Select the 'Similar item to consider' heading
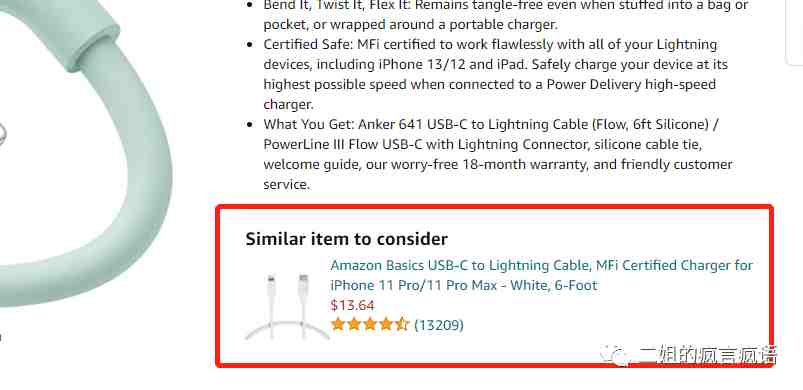Image resolution: width=803 pixels, height=390 pixels. click(x=347, y=239)
